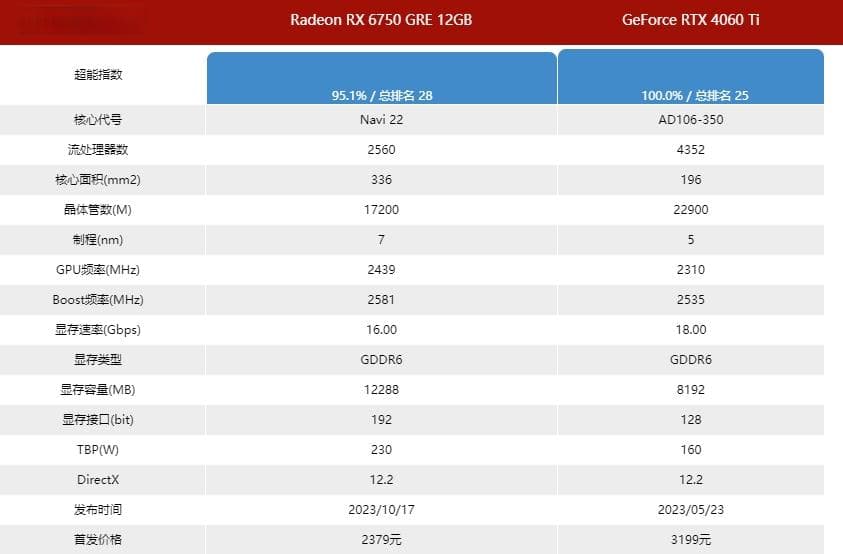Select the 160 TBP value
This screenshot has height=554, width=843.
(x=691, y=450)
